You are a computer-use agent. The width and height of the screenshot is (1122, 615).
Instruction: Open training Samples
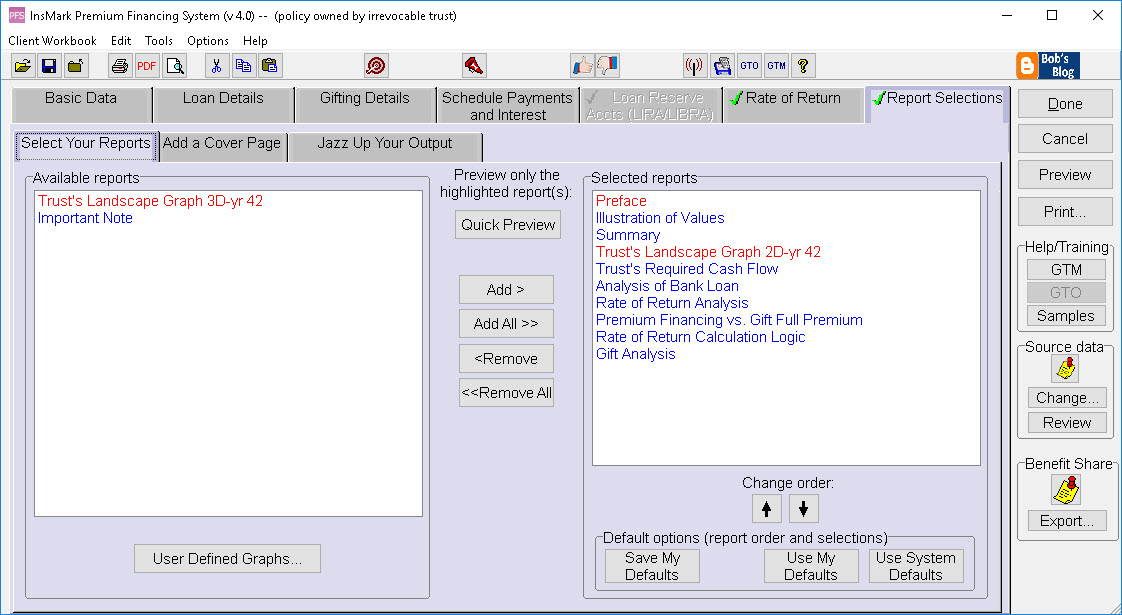click(1065, 315)
